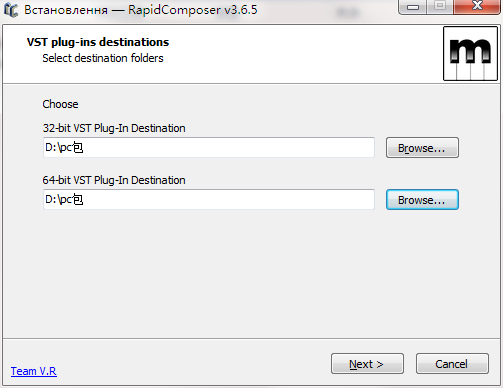The image size is (503, 388).
Task: Cancel the installation
Action: (x=452, y=364)
